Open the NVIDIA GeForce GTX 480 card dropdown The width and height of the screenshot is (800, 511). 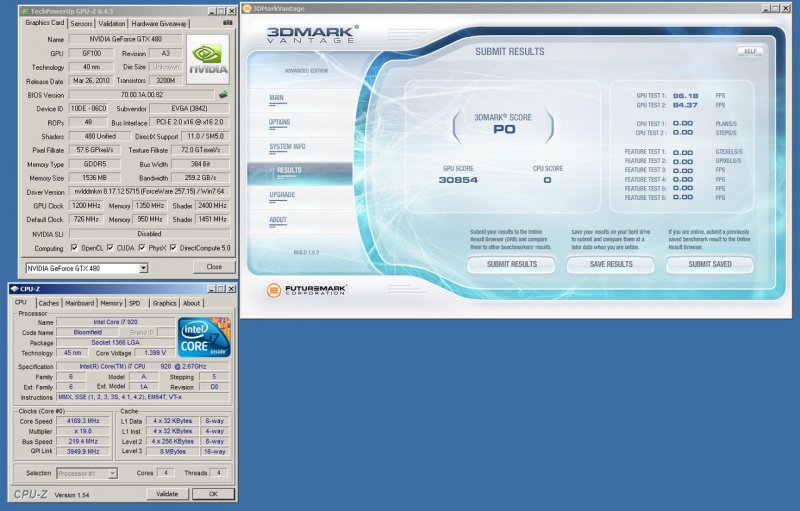point(144,268)
